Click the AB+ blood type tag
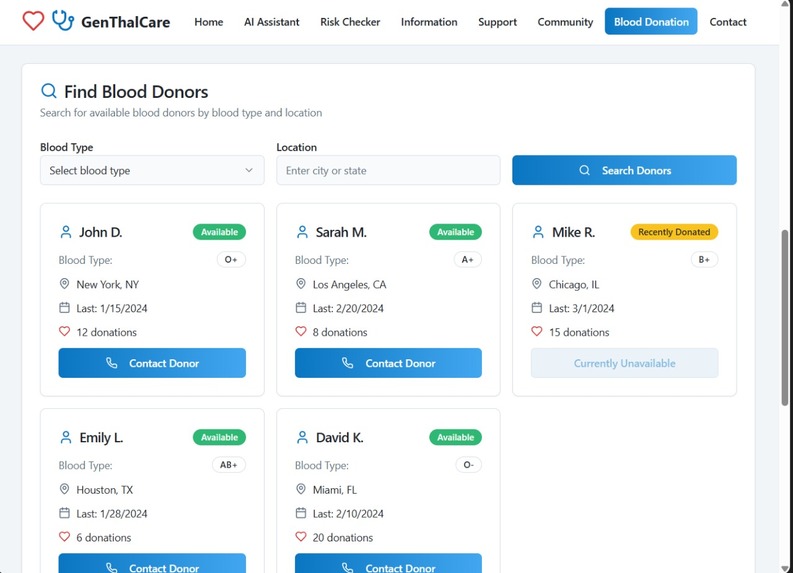The height and width of the screenshot is (573, 793). coord(229,465)
